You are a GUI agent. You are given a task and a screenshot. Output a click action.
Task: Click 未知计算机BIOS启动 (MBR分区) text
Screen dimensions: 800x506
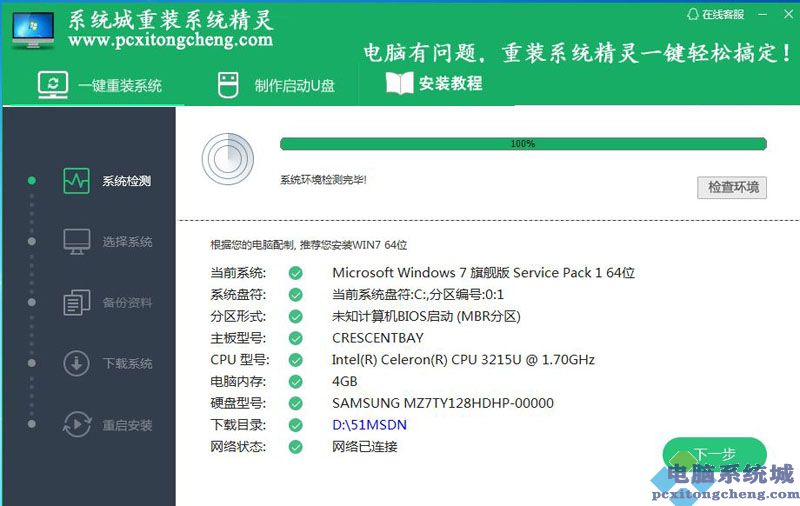coord(427,317)
